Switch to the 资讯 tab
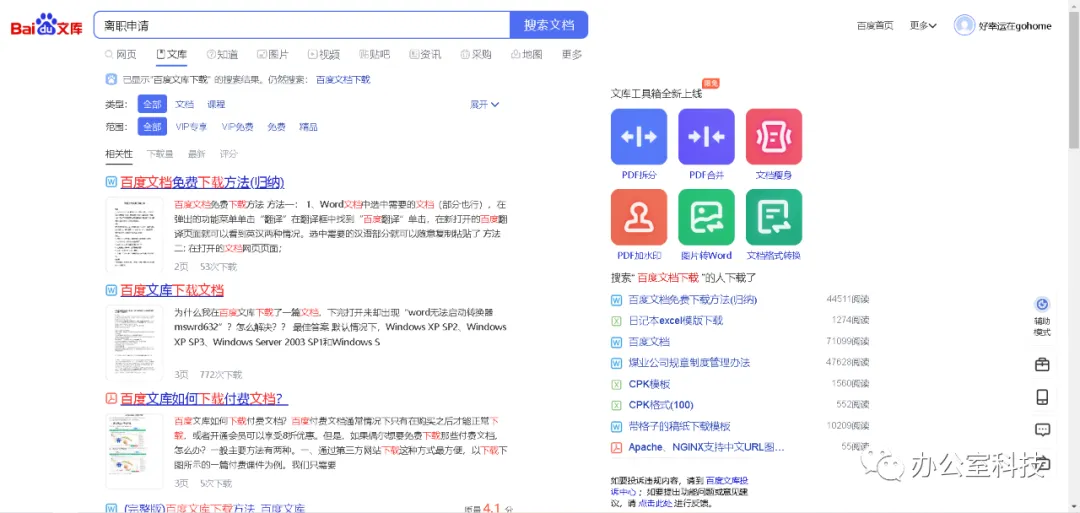The width and height of the screenshot is (1080, 513). click(x=425, y=54)
